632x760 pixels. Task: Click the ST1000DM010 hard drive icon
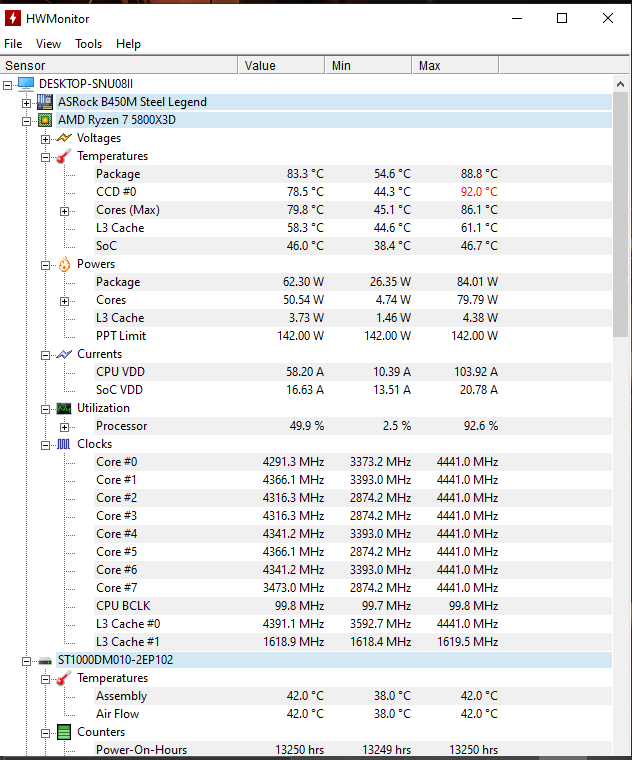45,661
